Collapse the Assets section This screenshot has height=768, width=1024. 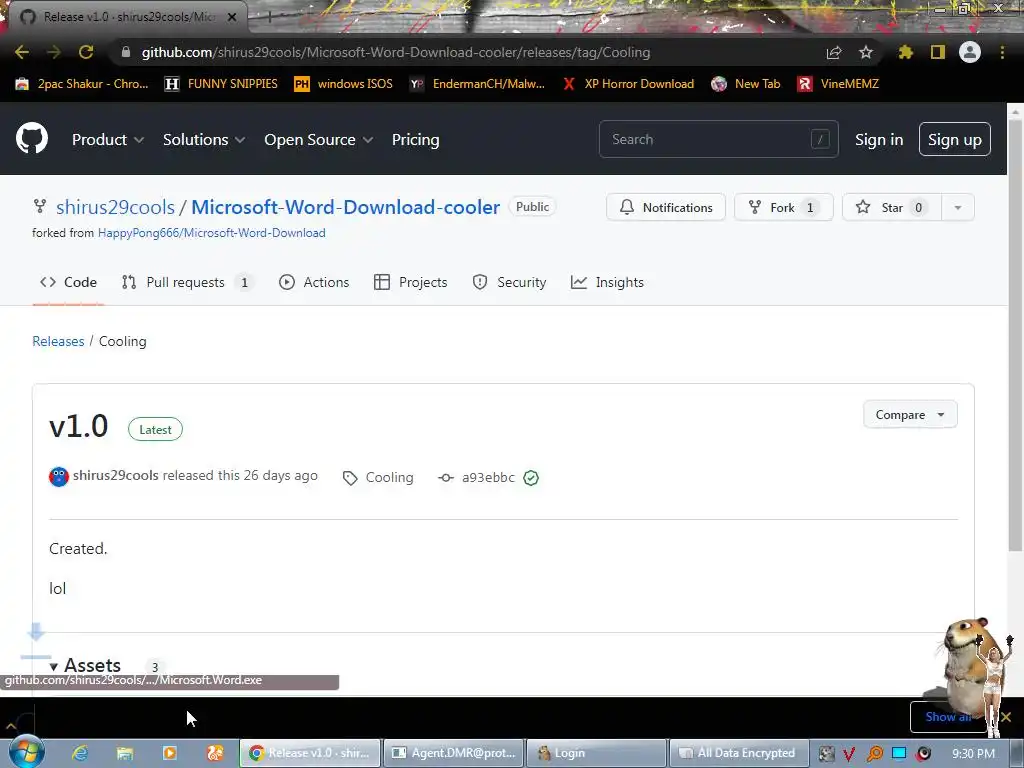[x=85, y=665]
